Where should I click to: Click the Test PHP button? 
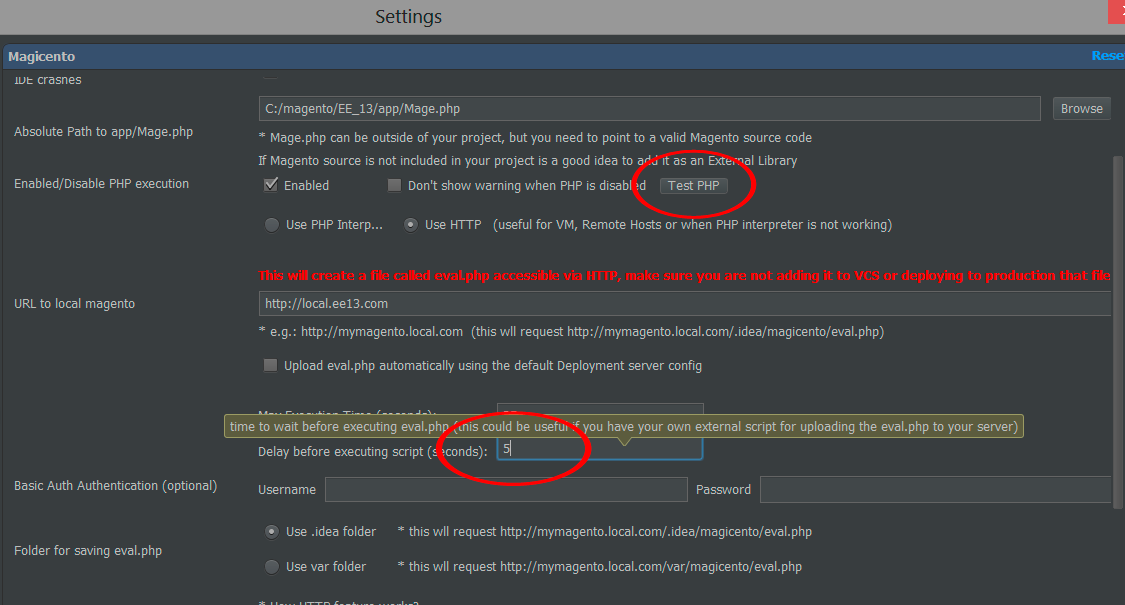pos(693,185)
